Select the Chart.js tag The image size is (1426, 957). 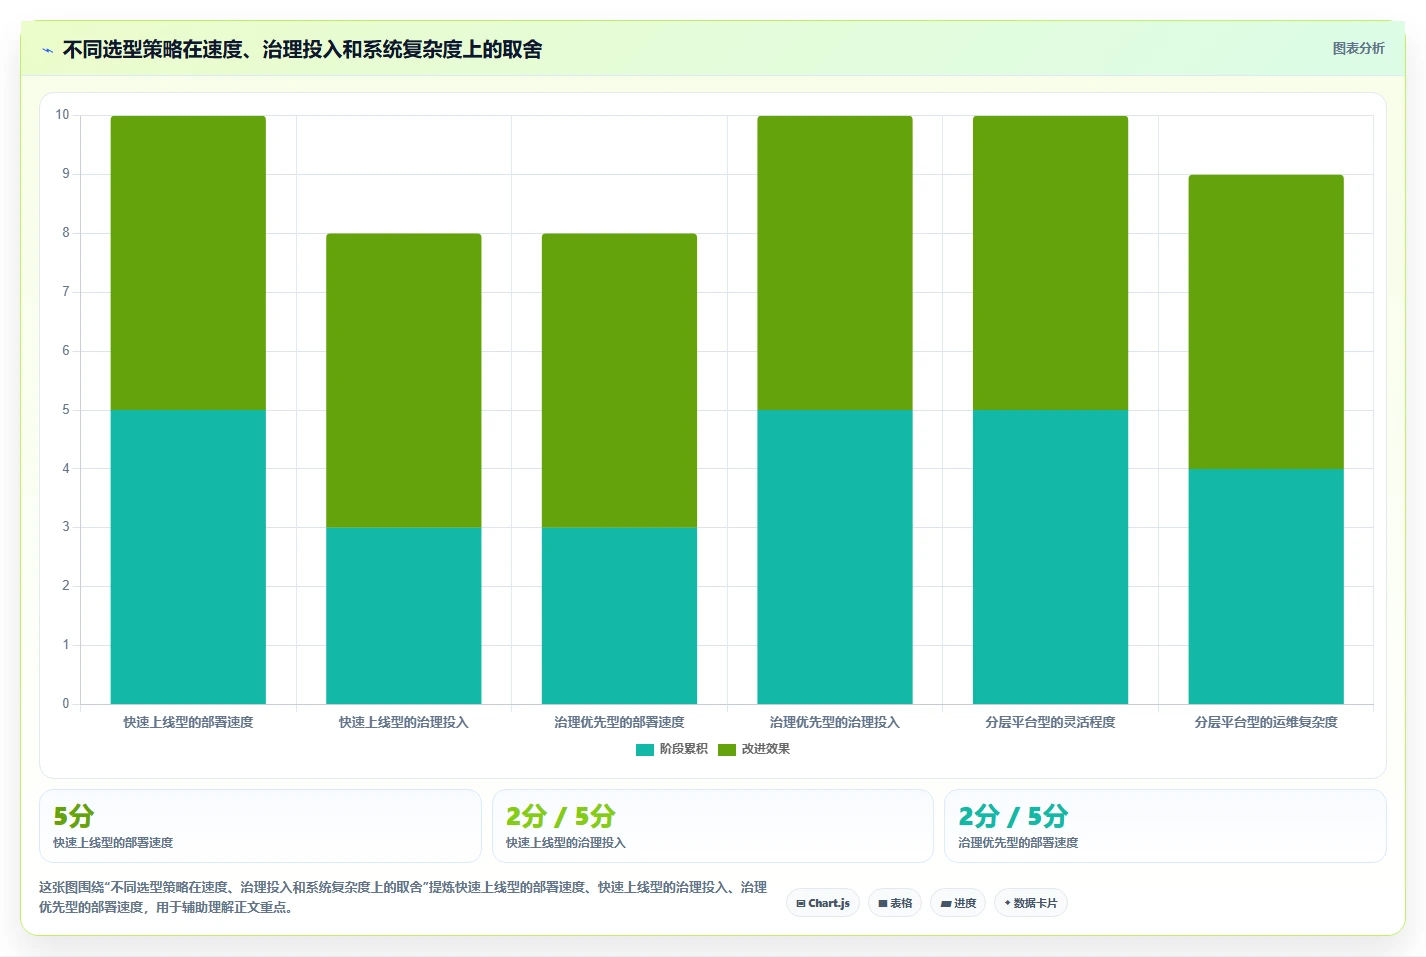point(823,903)
